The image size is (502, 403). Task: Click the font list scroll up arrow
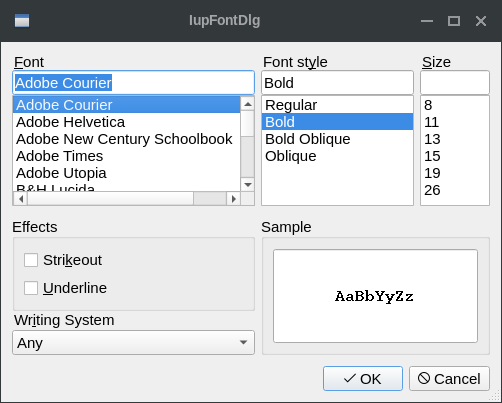tap(248, 104)
